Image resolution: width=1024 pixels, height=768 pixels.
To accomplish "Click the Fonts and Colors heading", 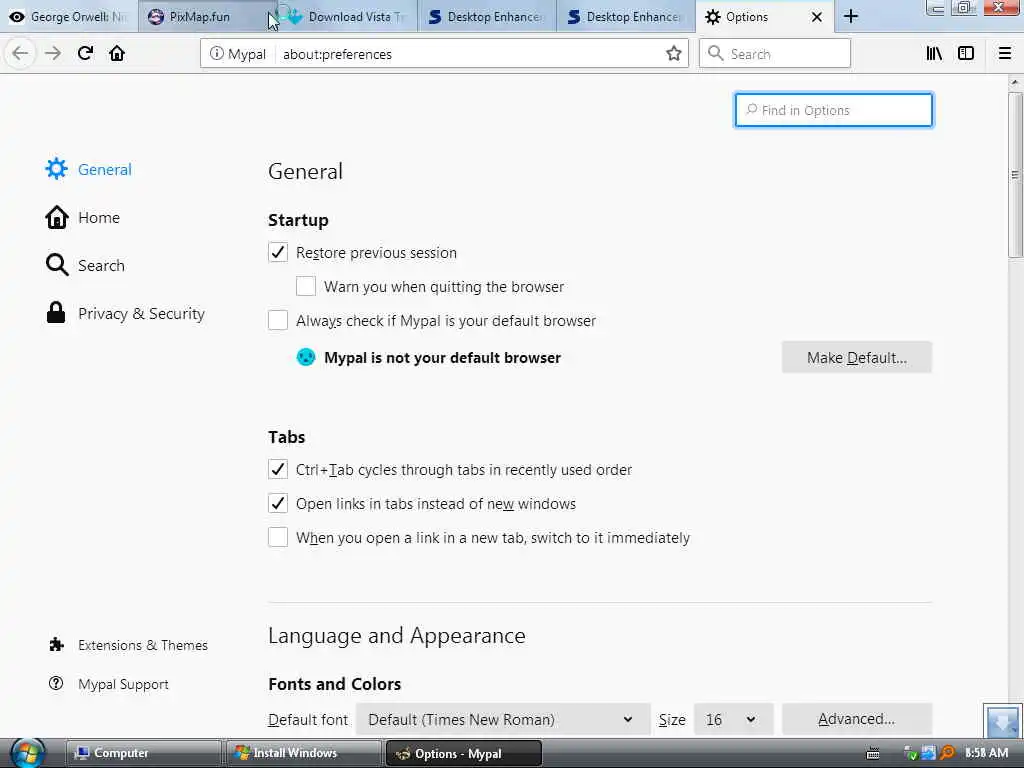I will [334, 684].
